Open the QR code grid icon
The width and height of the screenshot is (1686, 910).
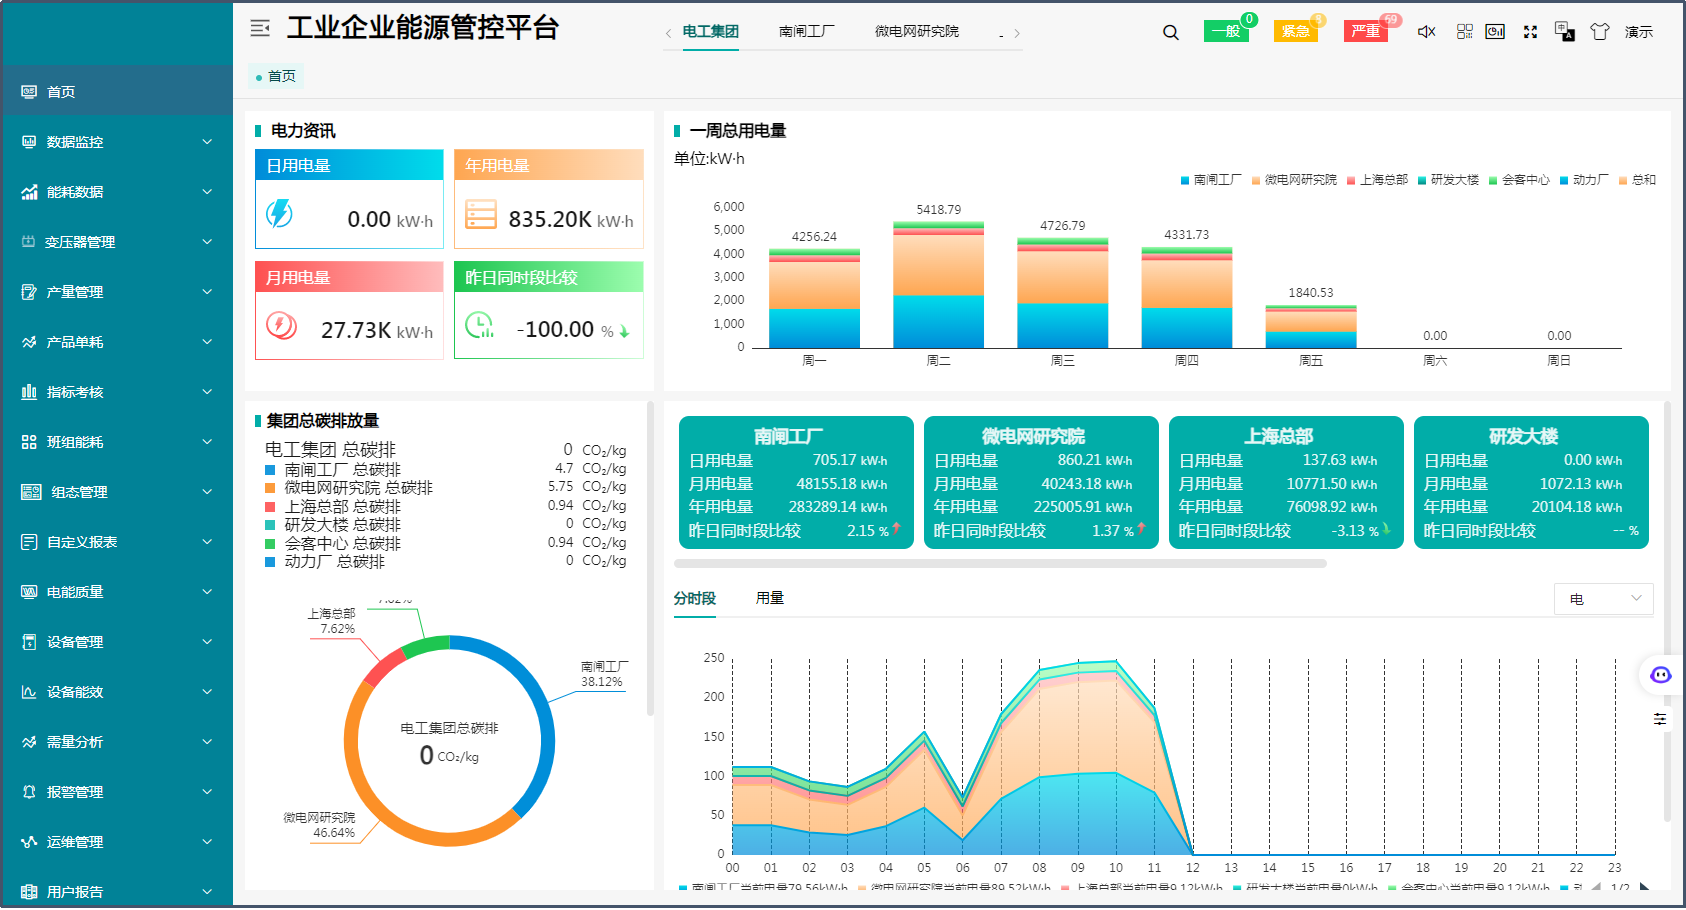[1465, 32]
